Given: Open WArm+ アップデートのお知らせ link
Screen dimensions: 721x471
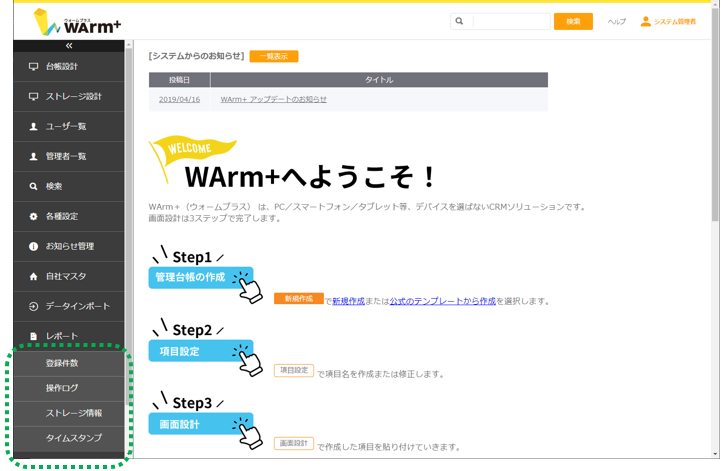Looking at the screenshot, I should coord(274,99).
